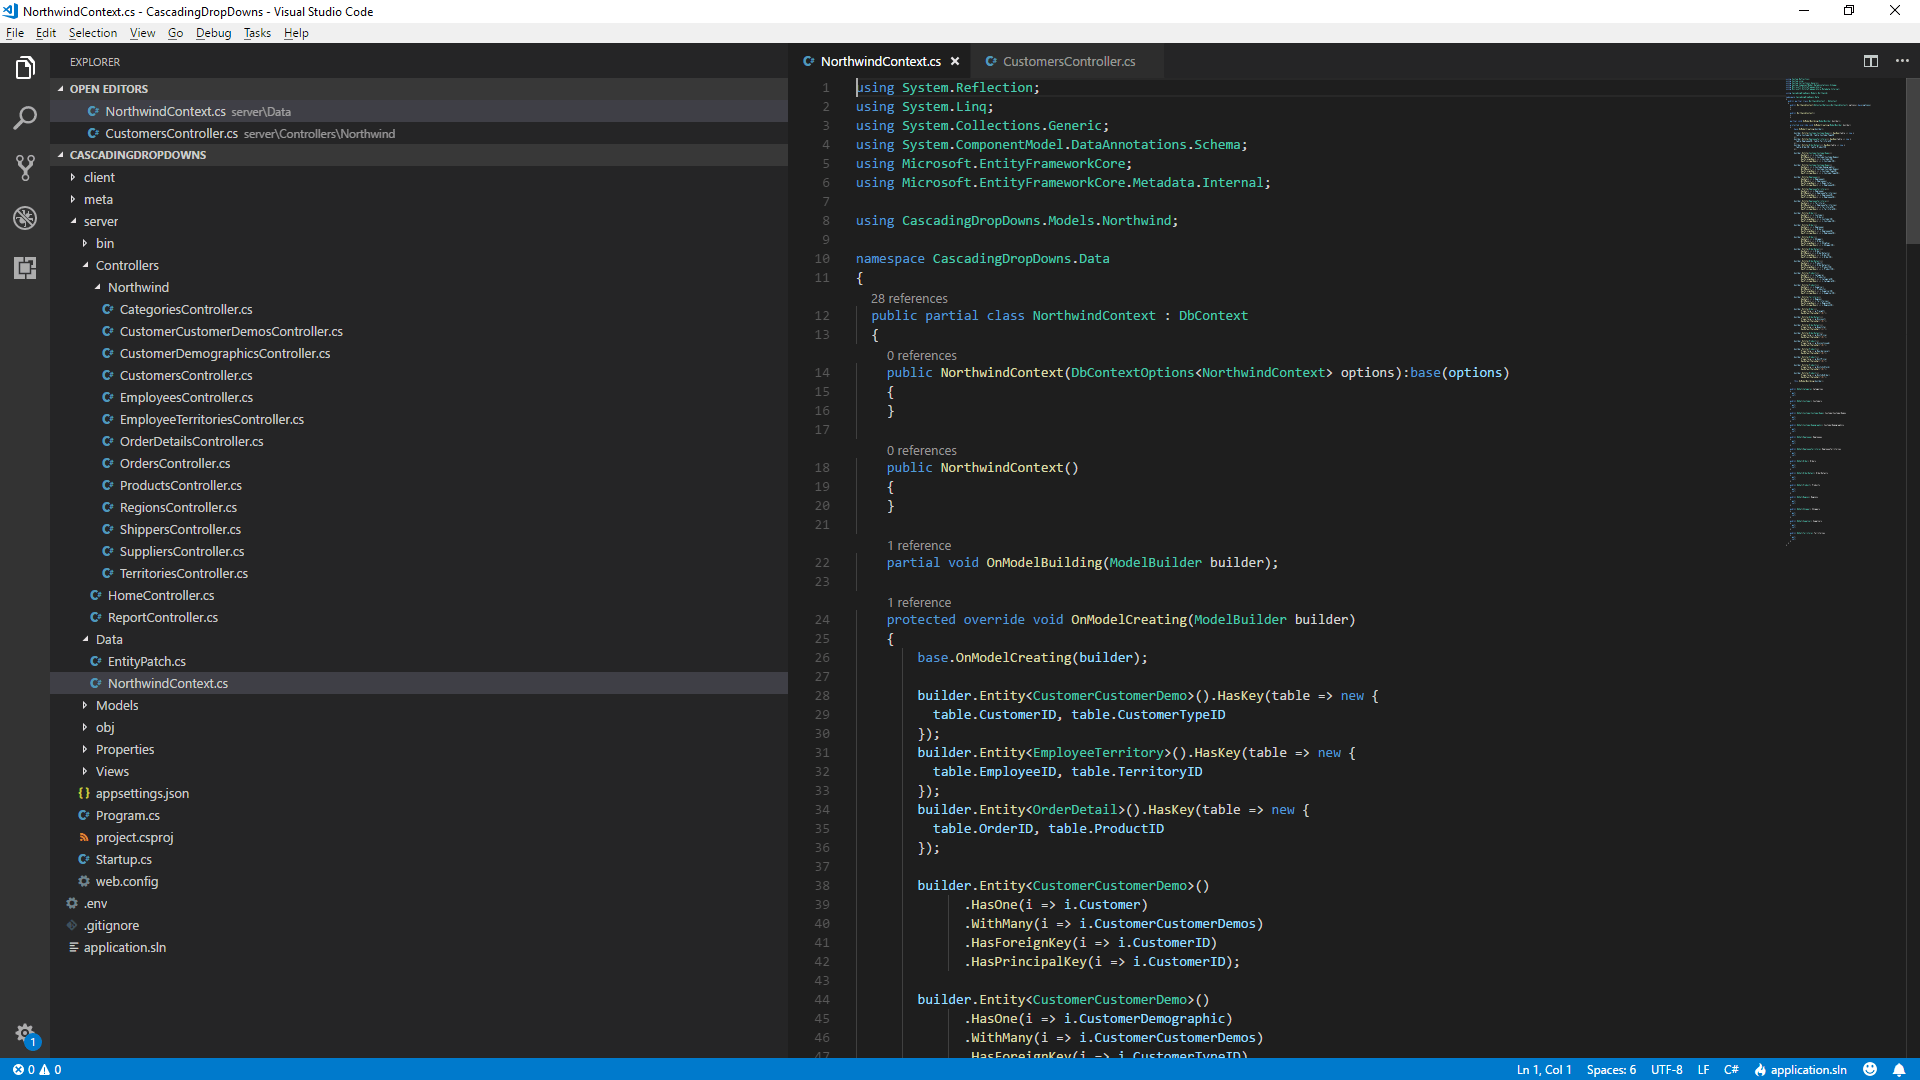
Task: Collapse the Data folder
Action: 85,640
